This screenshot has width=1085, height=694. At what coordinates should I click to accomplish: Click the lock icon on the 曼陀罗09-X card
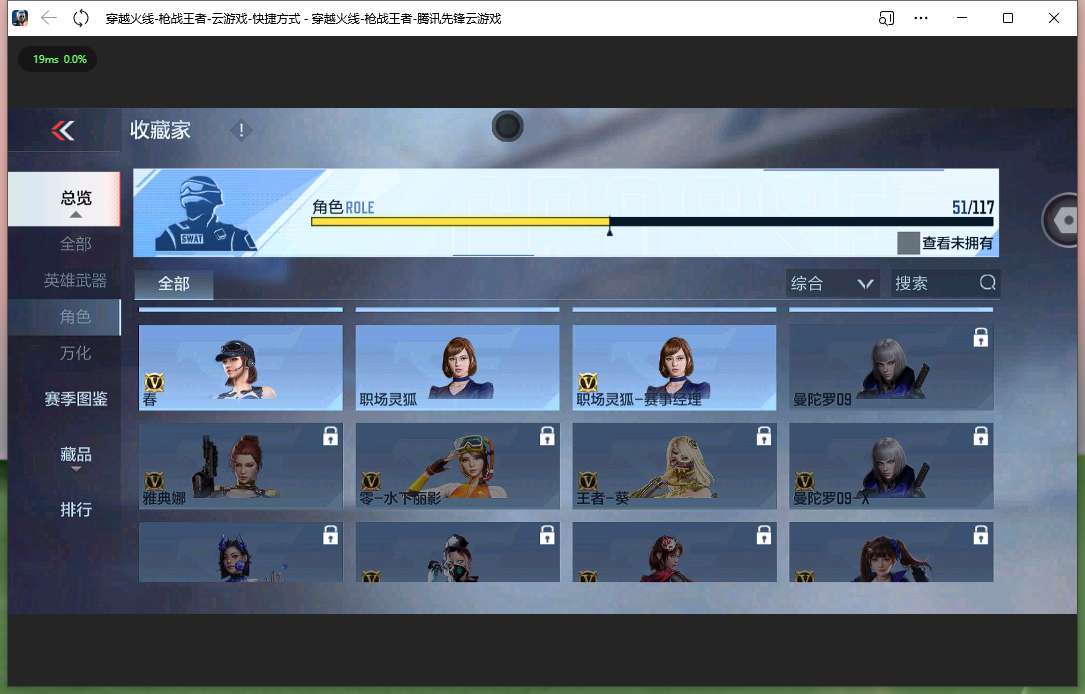tap(981, 436)
